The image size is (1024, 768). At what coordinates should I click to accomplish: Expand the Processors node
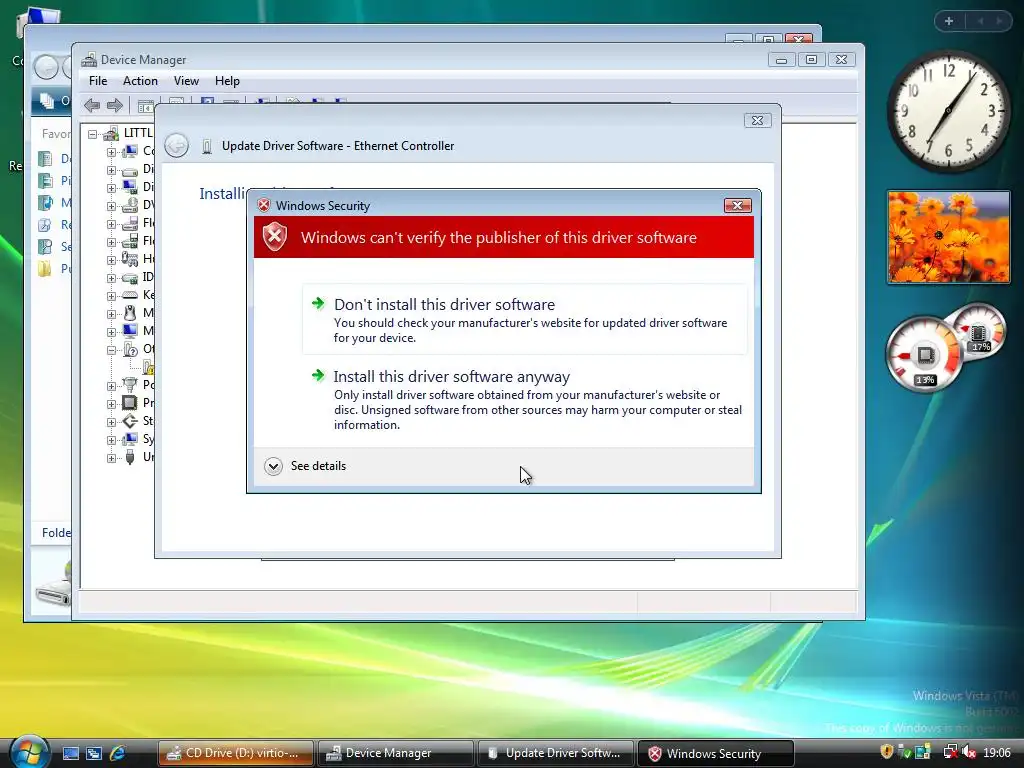[x=111, y=404]
